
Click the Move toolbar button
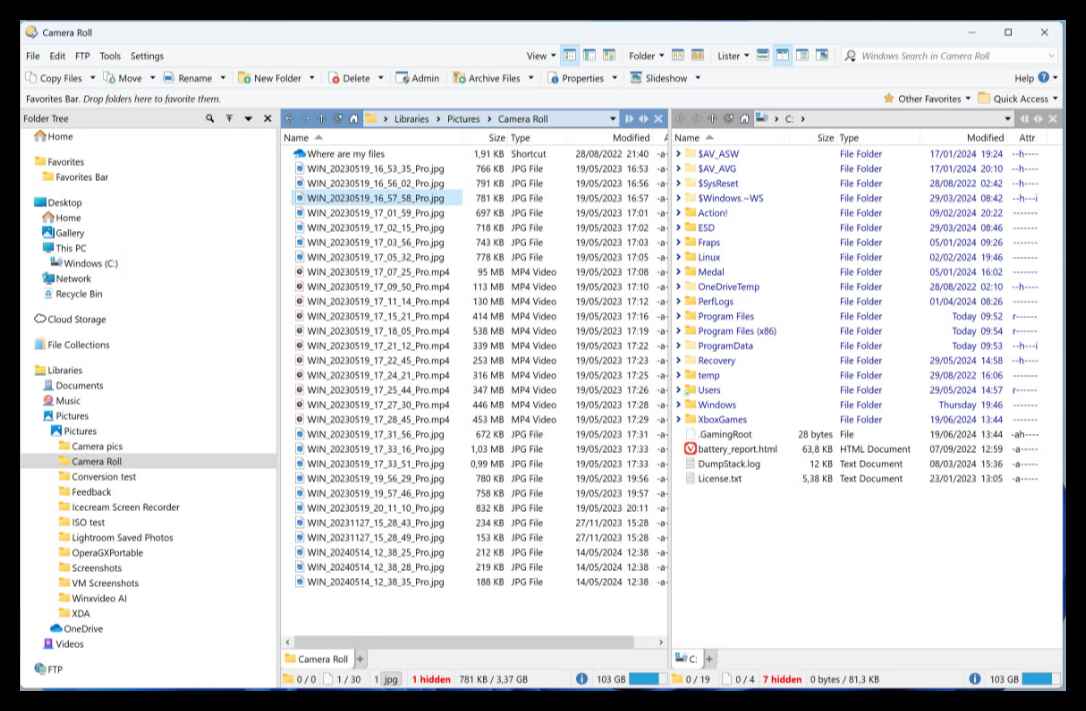[123, 78]
